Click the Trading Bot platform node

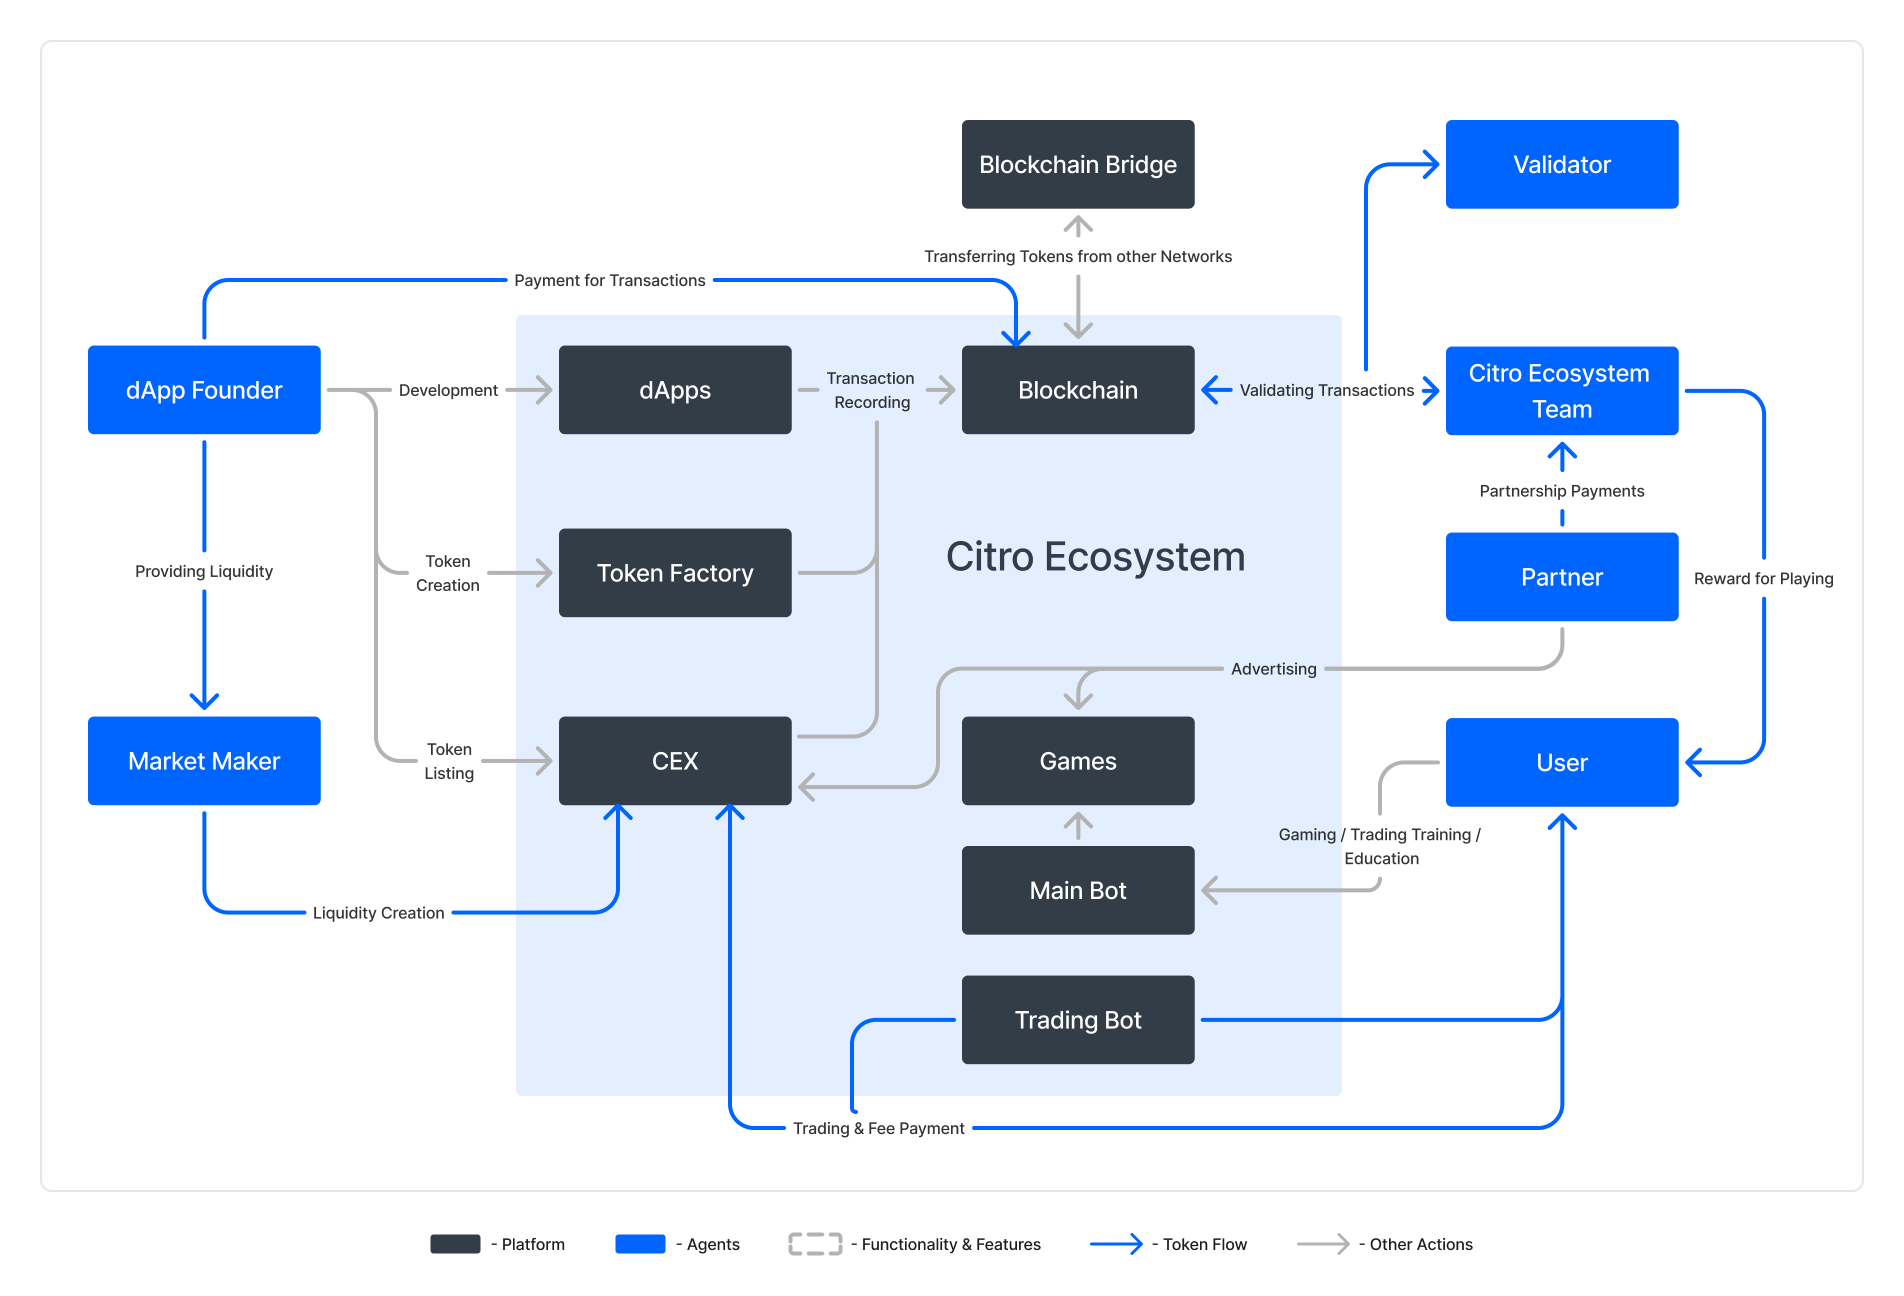click(1077, 1020)
